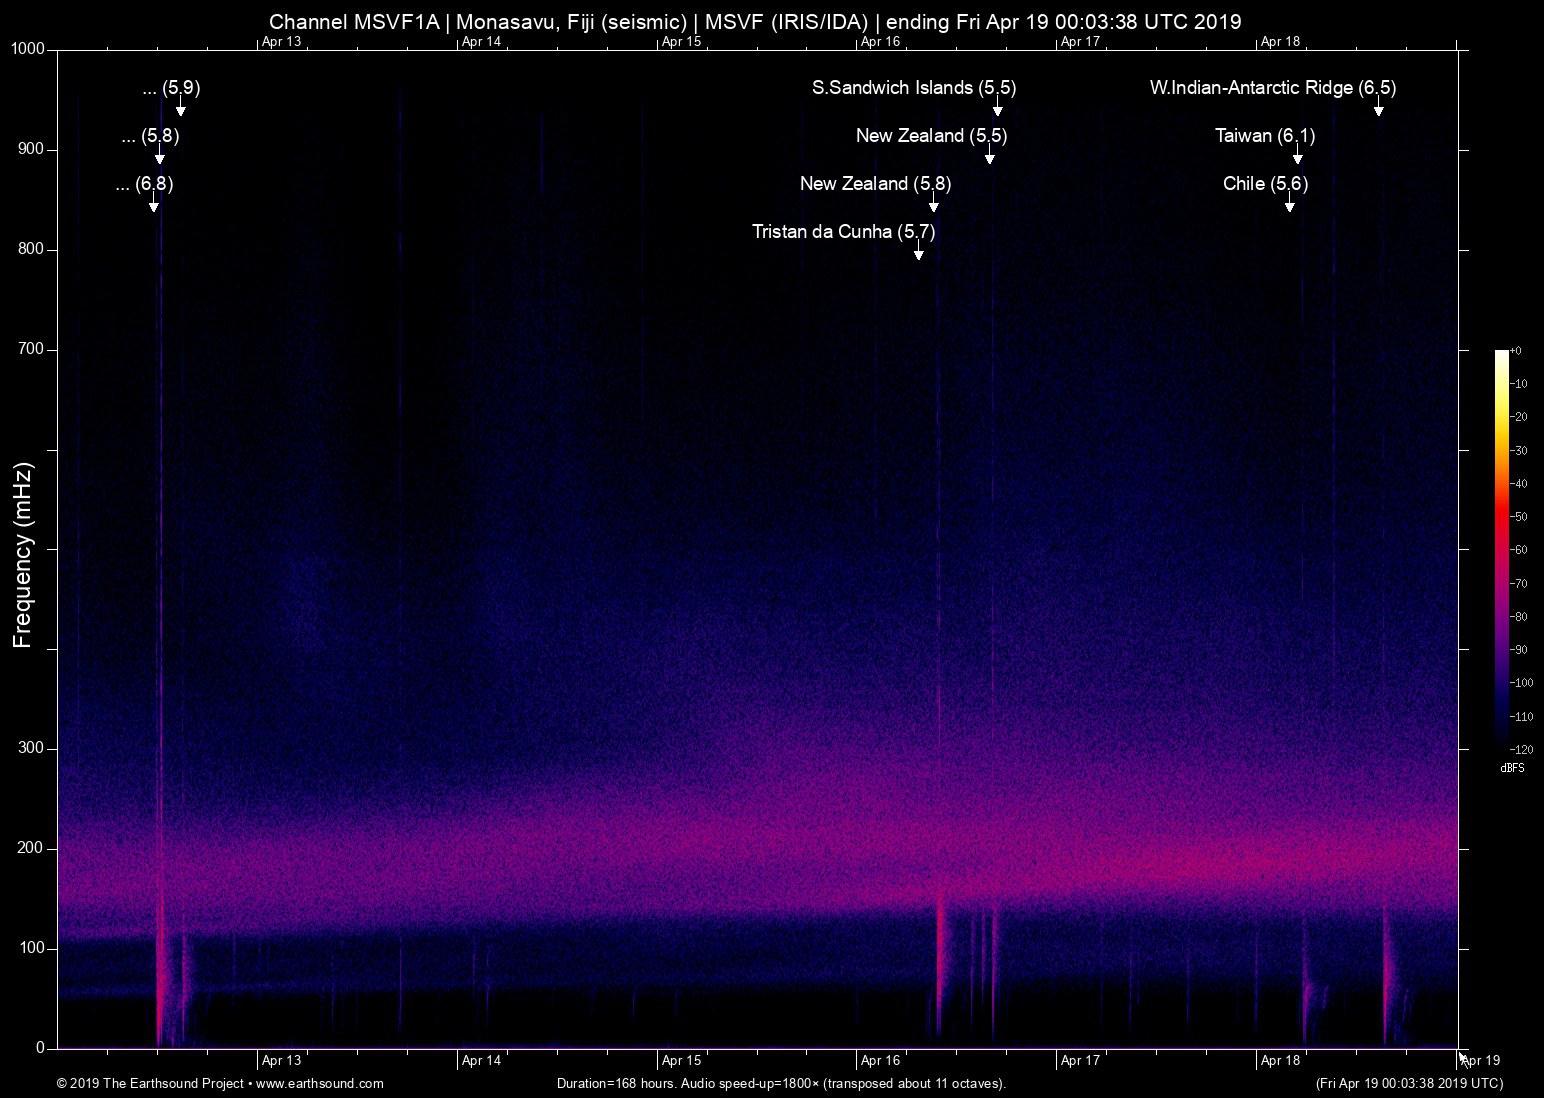The height and width of the screenshot is (1098, 1544).
Task: Click the Taiwan (6.1) earthquake label
Action: click(1264, 136)
